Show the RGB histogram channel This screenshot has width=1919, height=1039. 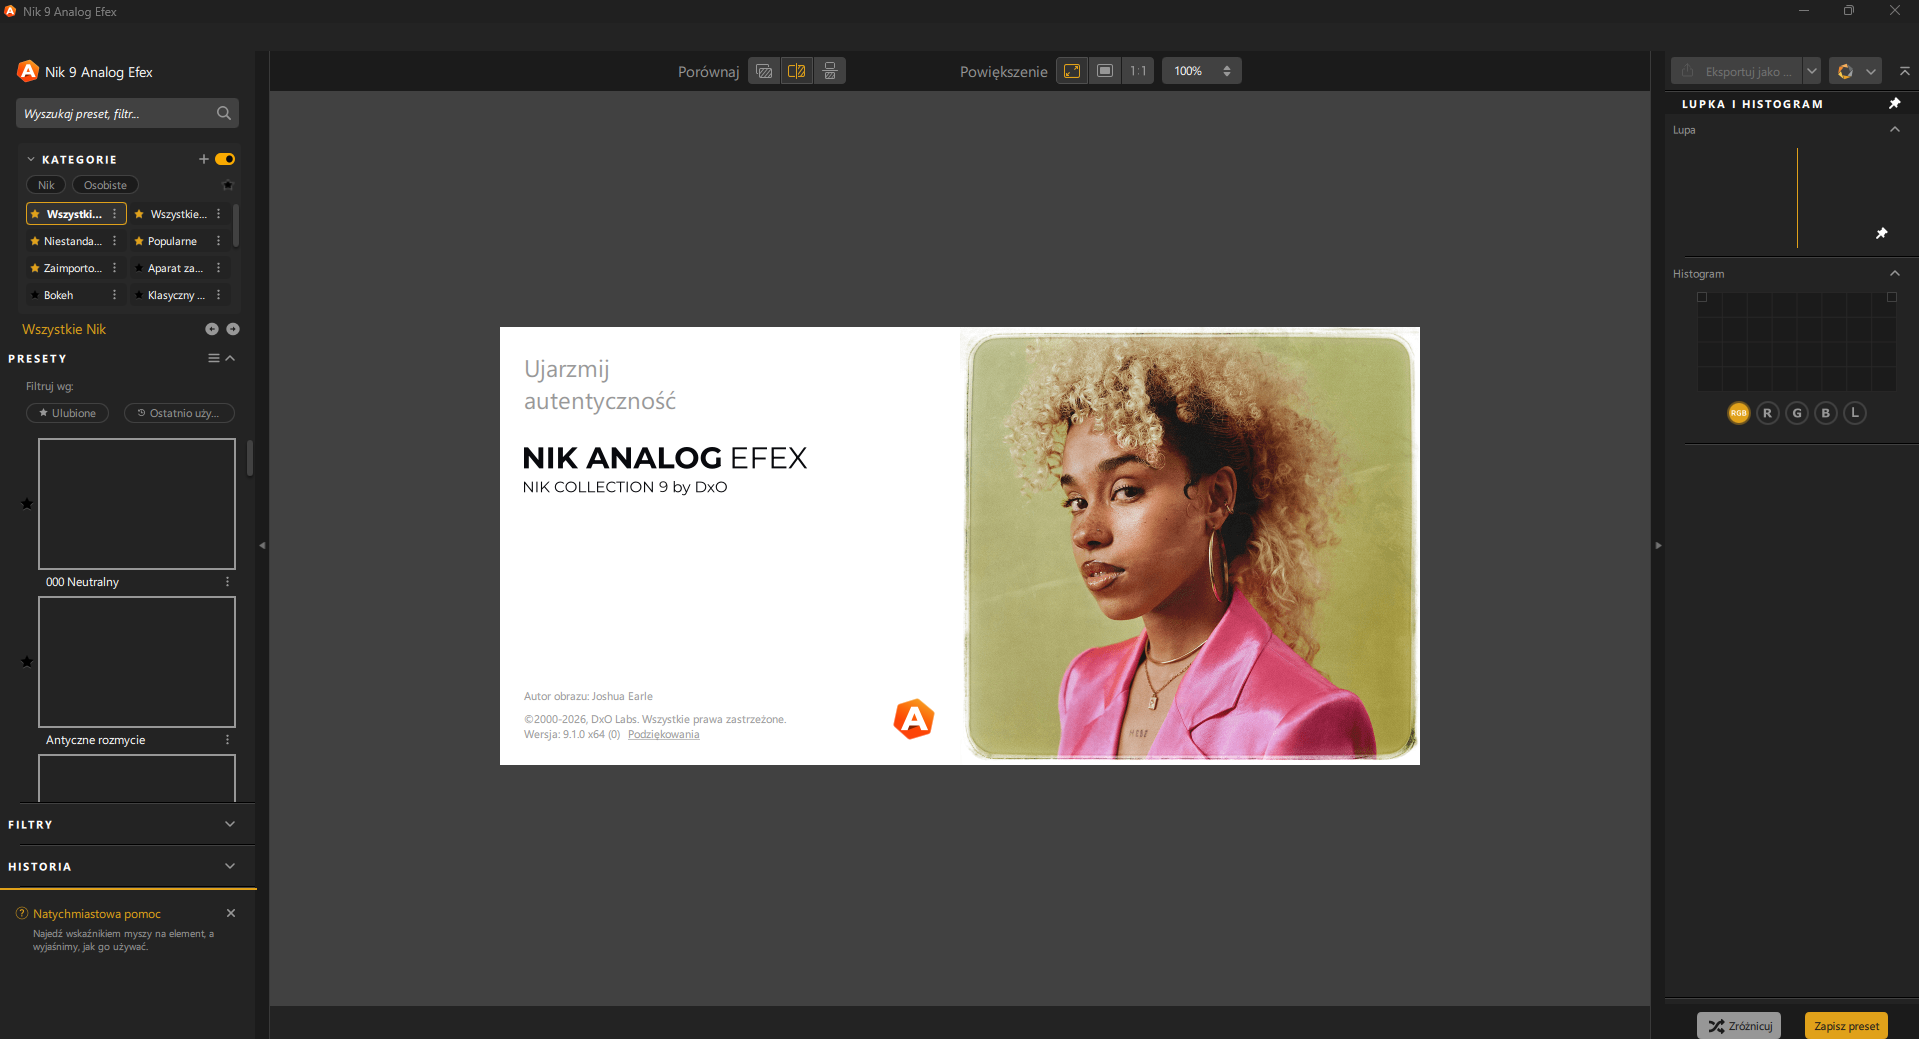(1738, 413)
